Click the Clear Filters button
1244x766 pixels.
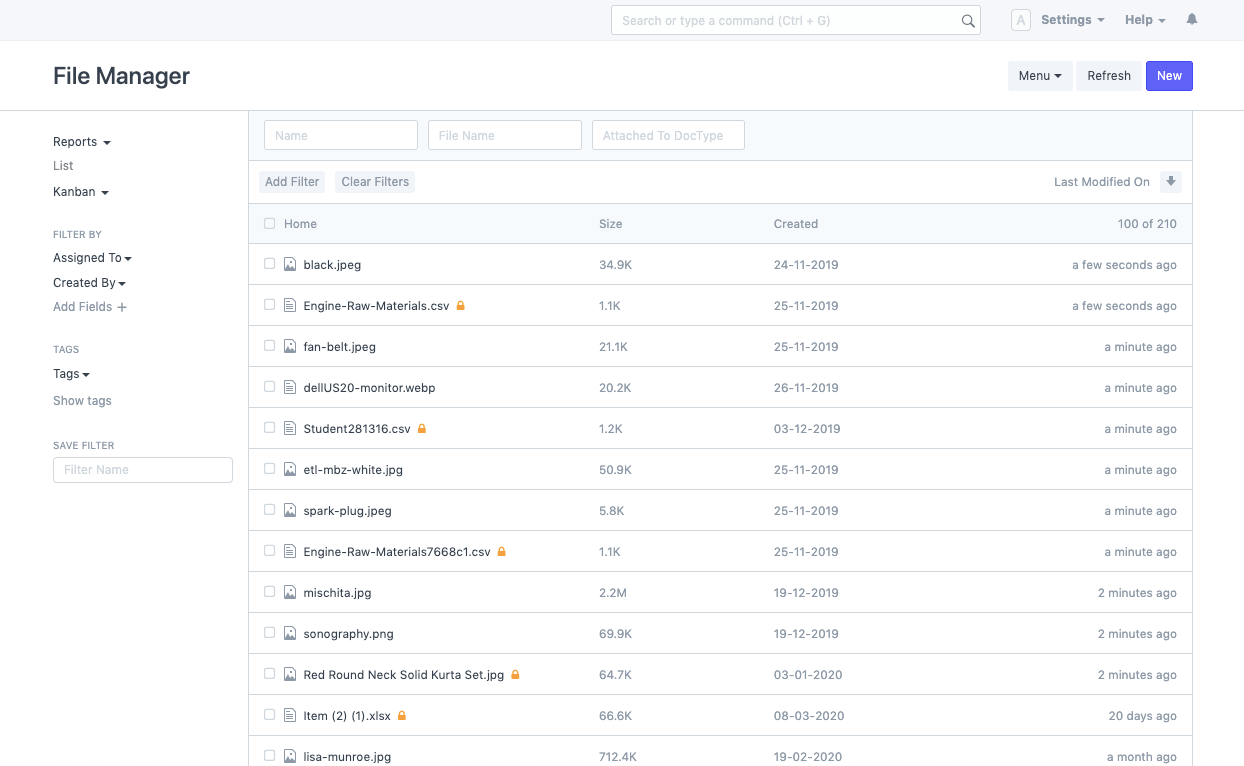(x=375, y=182)
